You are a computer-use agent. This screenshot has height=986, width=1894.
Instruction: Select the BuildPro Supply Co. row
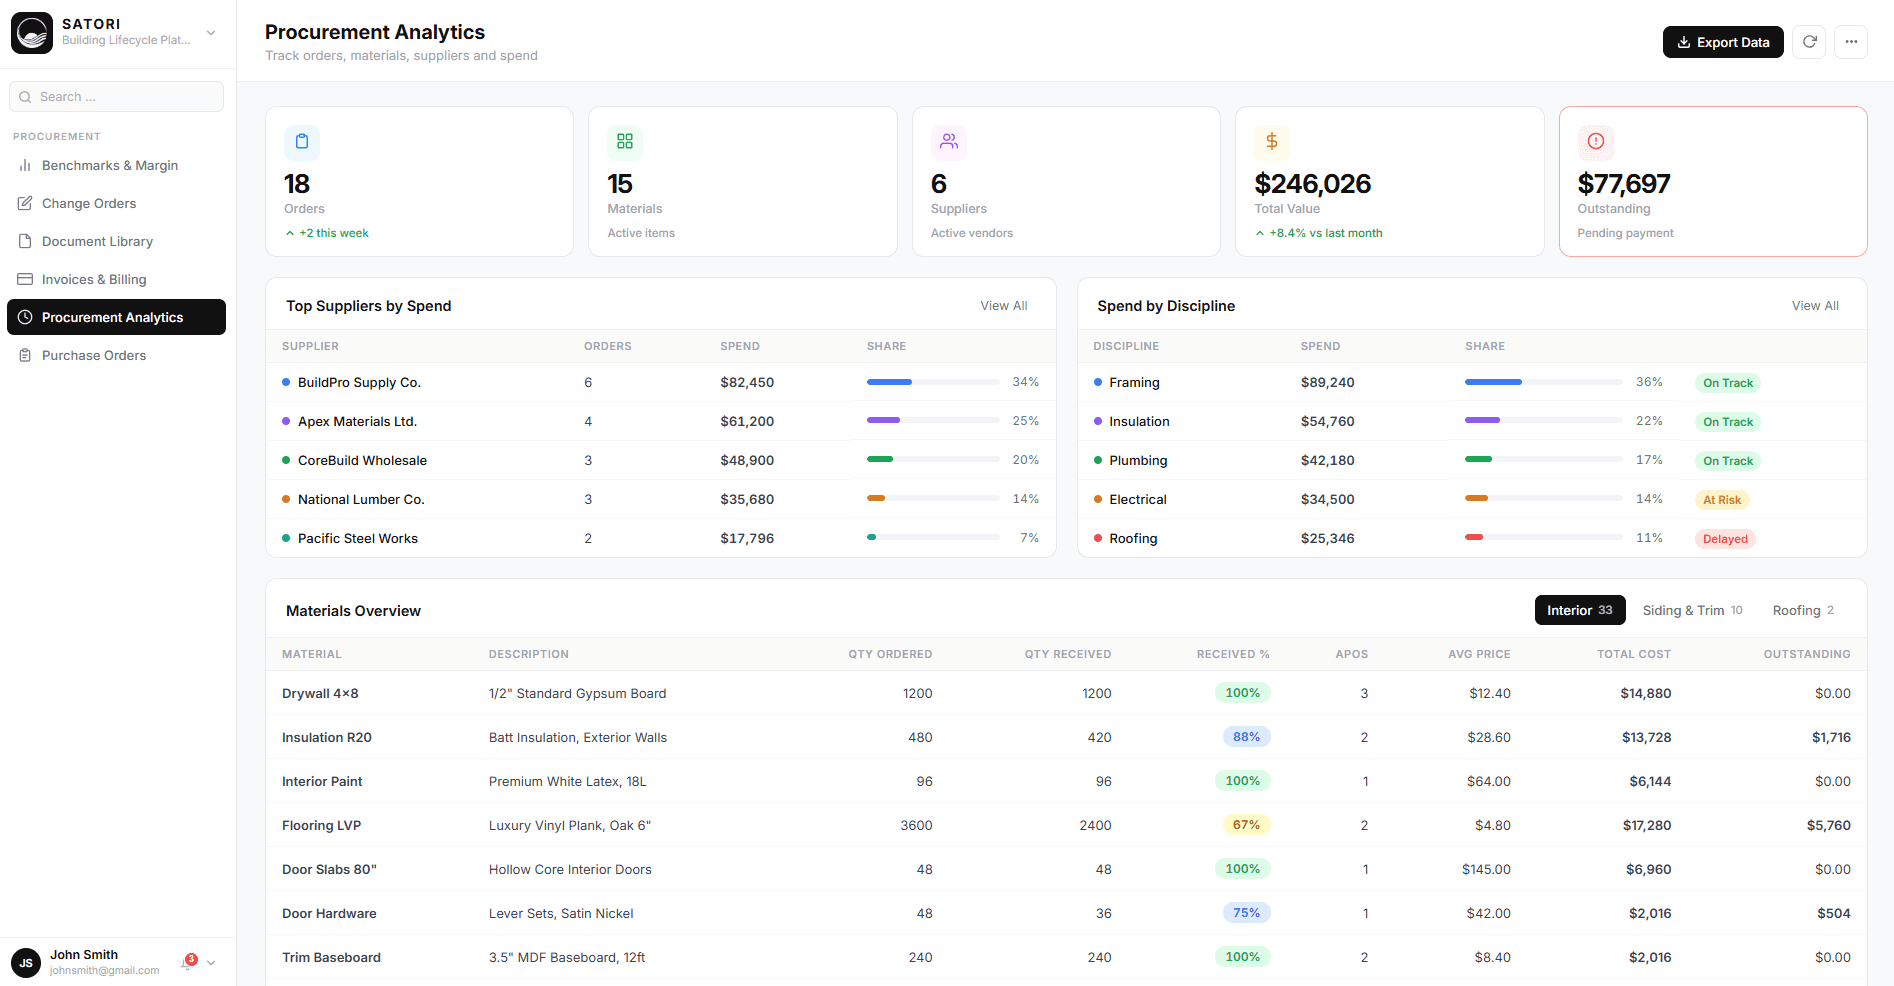tap(661, 382)
